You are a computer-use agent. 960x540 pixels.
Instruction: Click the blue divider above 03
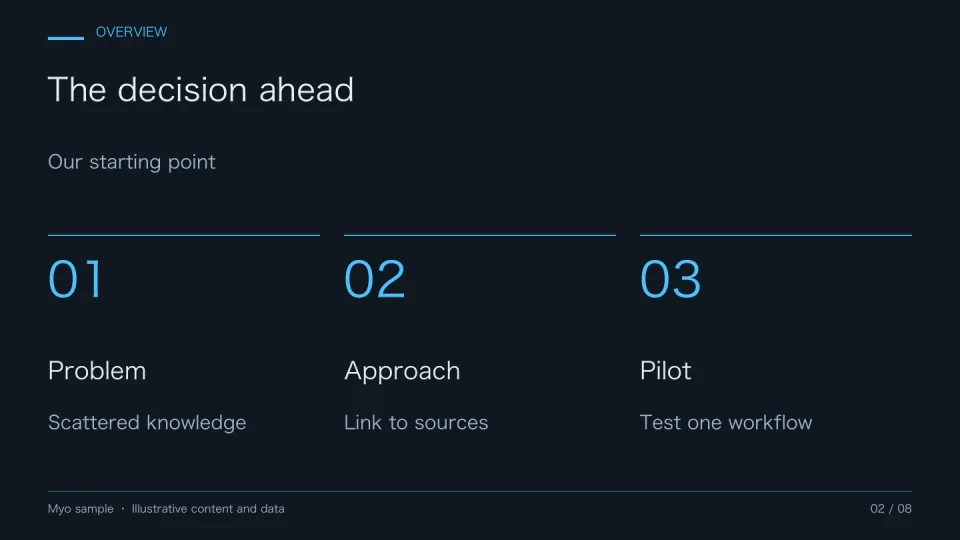(776, 235)
